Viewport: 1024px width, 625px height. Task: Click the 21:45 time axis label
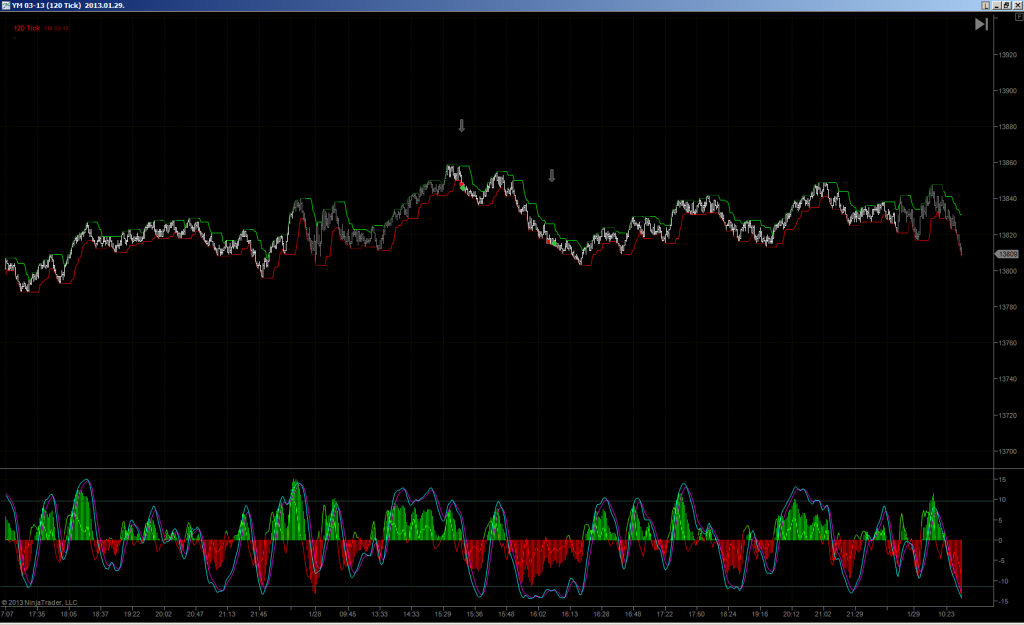[259, 614]
